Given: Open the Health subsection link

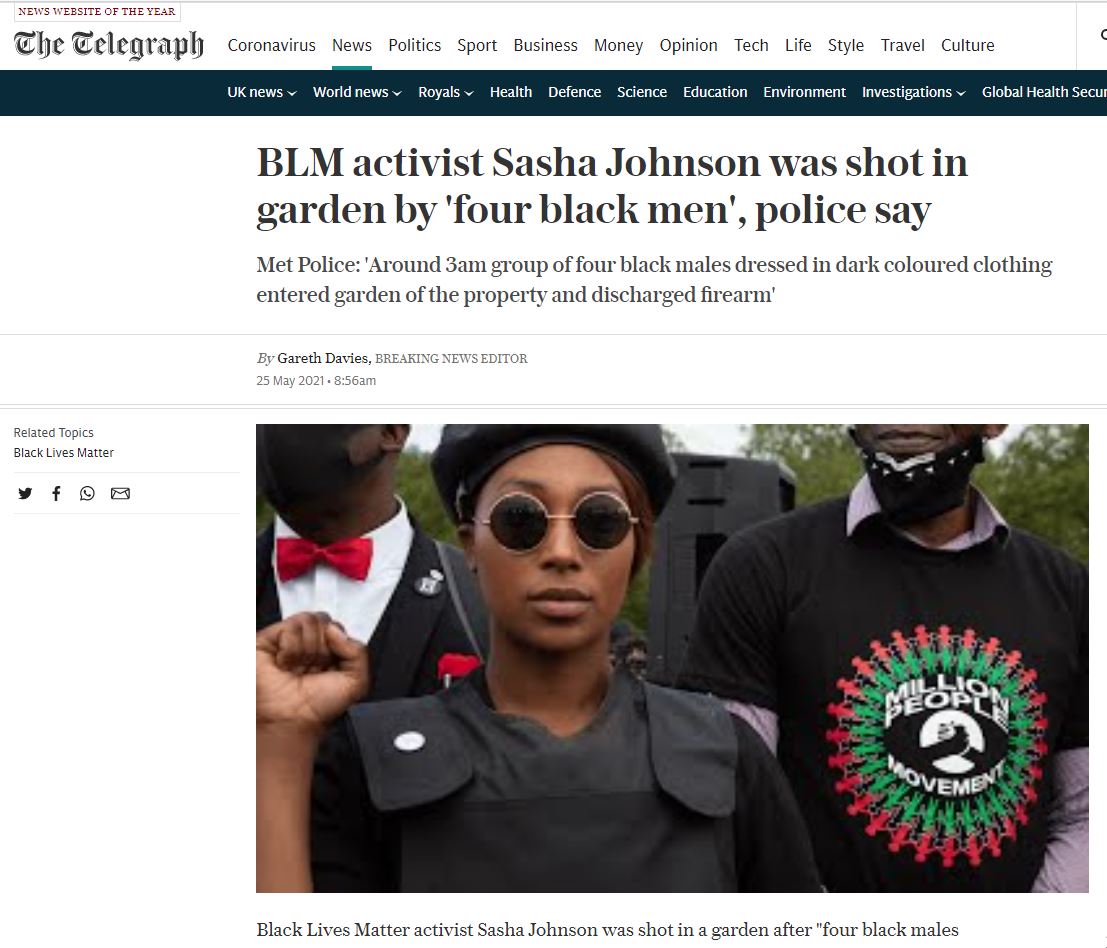Looking at the screenshot, I should [x=511, y=92].
